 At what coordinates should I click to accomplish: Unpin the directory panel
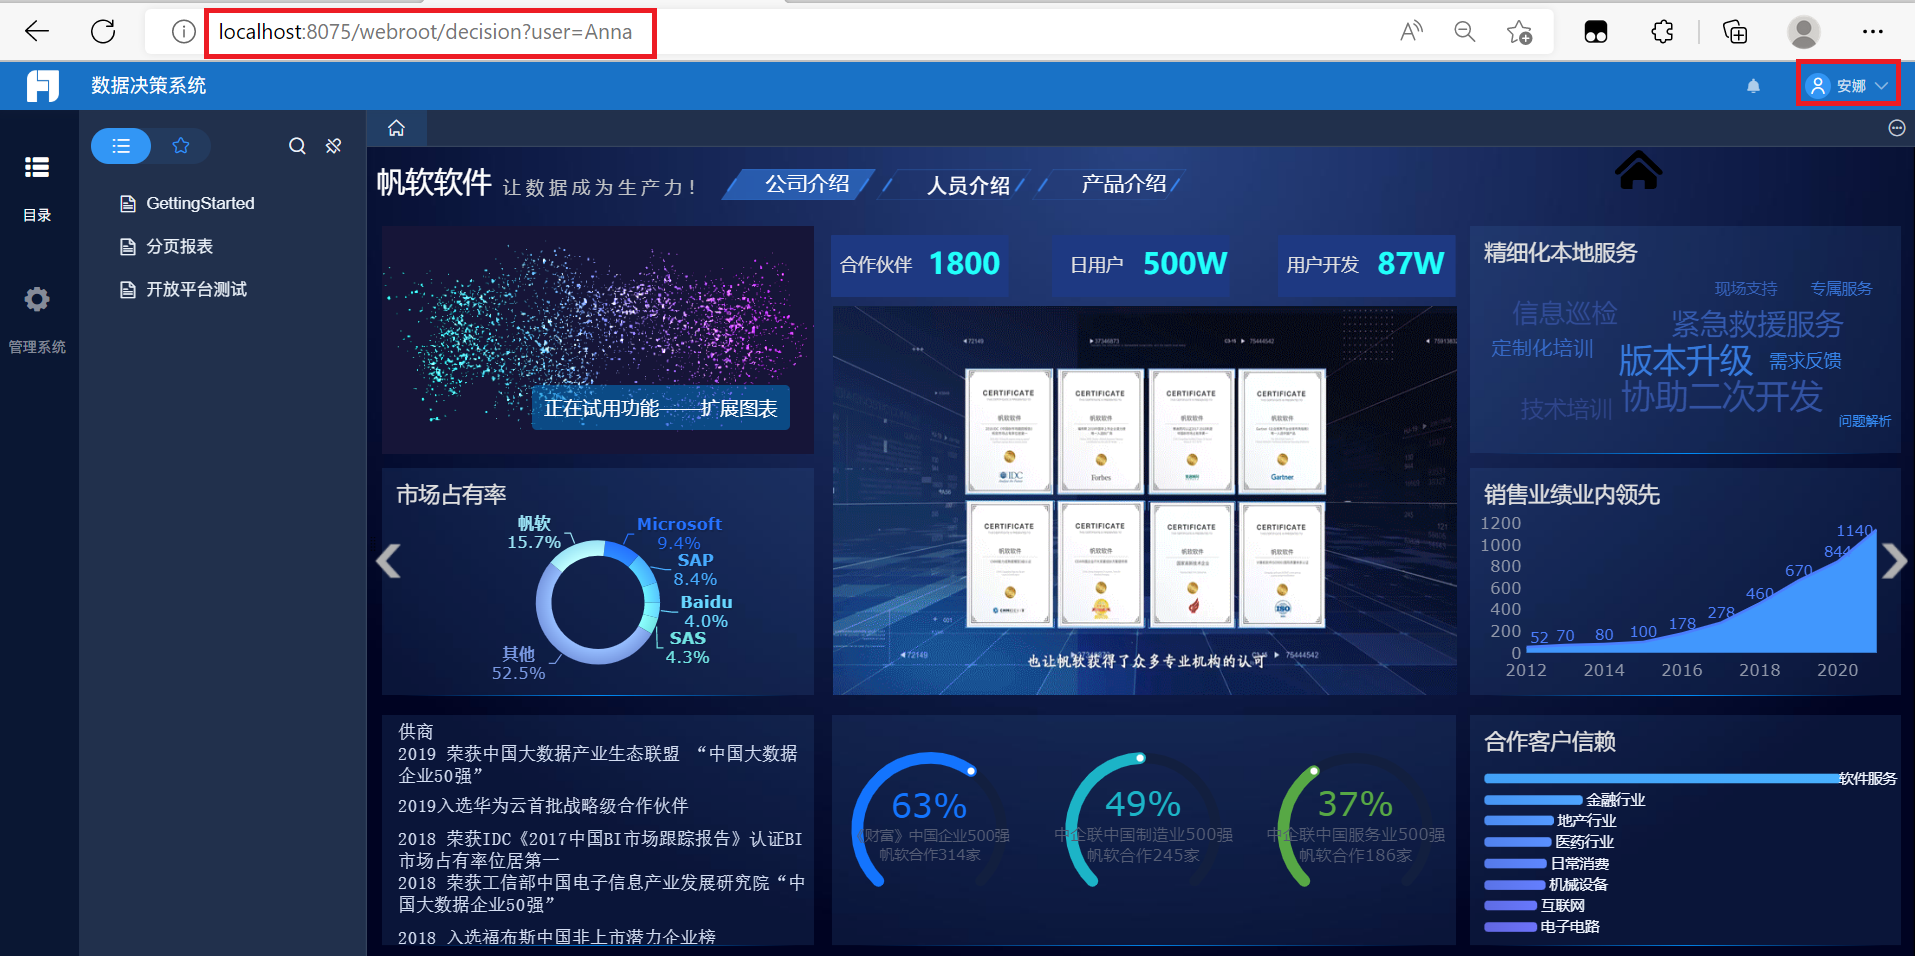(x=334, y=146)
